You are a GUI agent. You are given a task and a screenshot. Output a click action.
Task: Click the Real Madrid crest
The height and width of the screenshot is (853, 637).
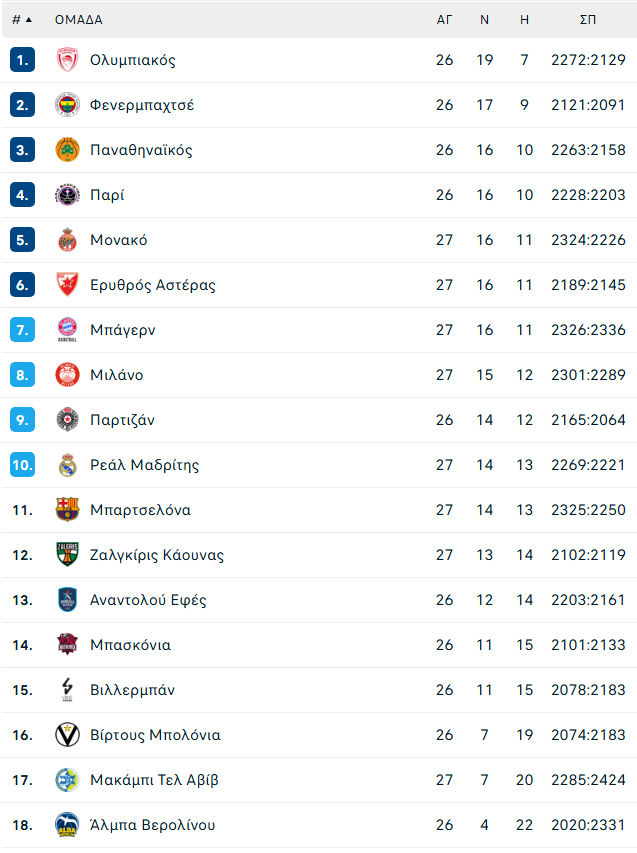click(x=67, y=465)
